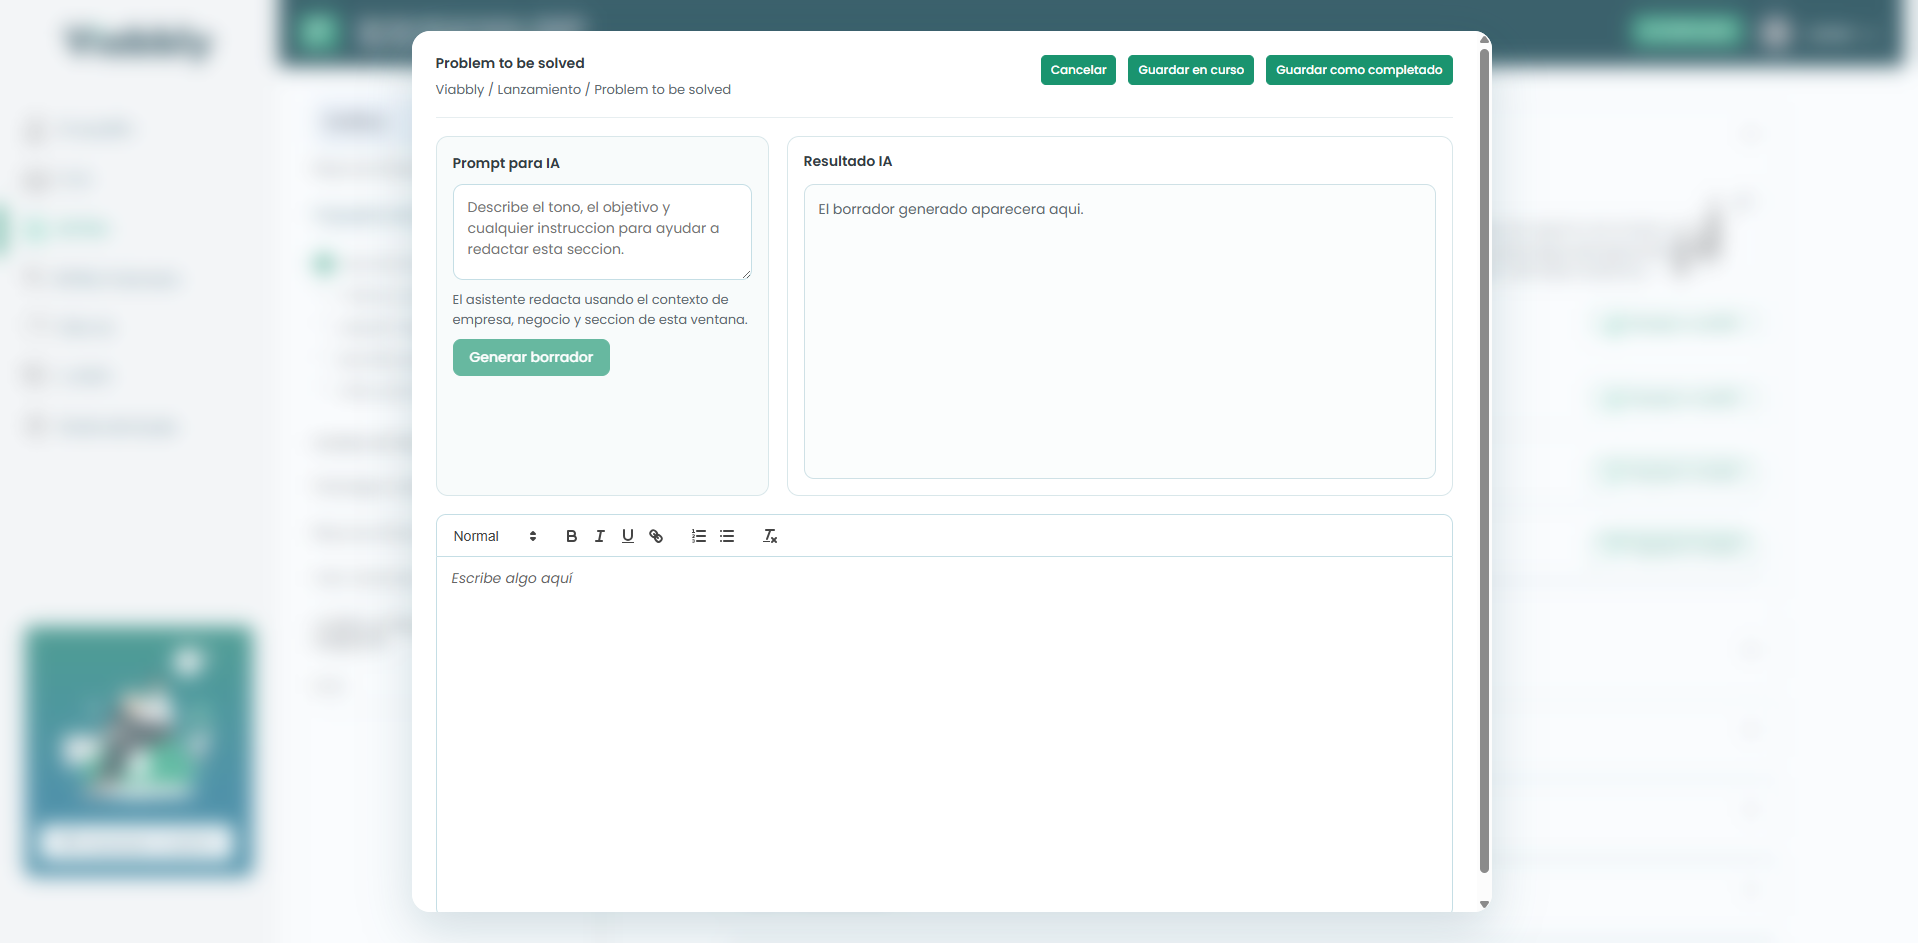Toggle bold formatting in the editor toolbar
1918x943 pixels.
[571, 536]
